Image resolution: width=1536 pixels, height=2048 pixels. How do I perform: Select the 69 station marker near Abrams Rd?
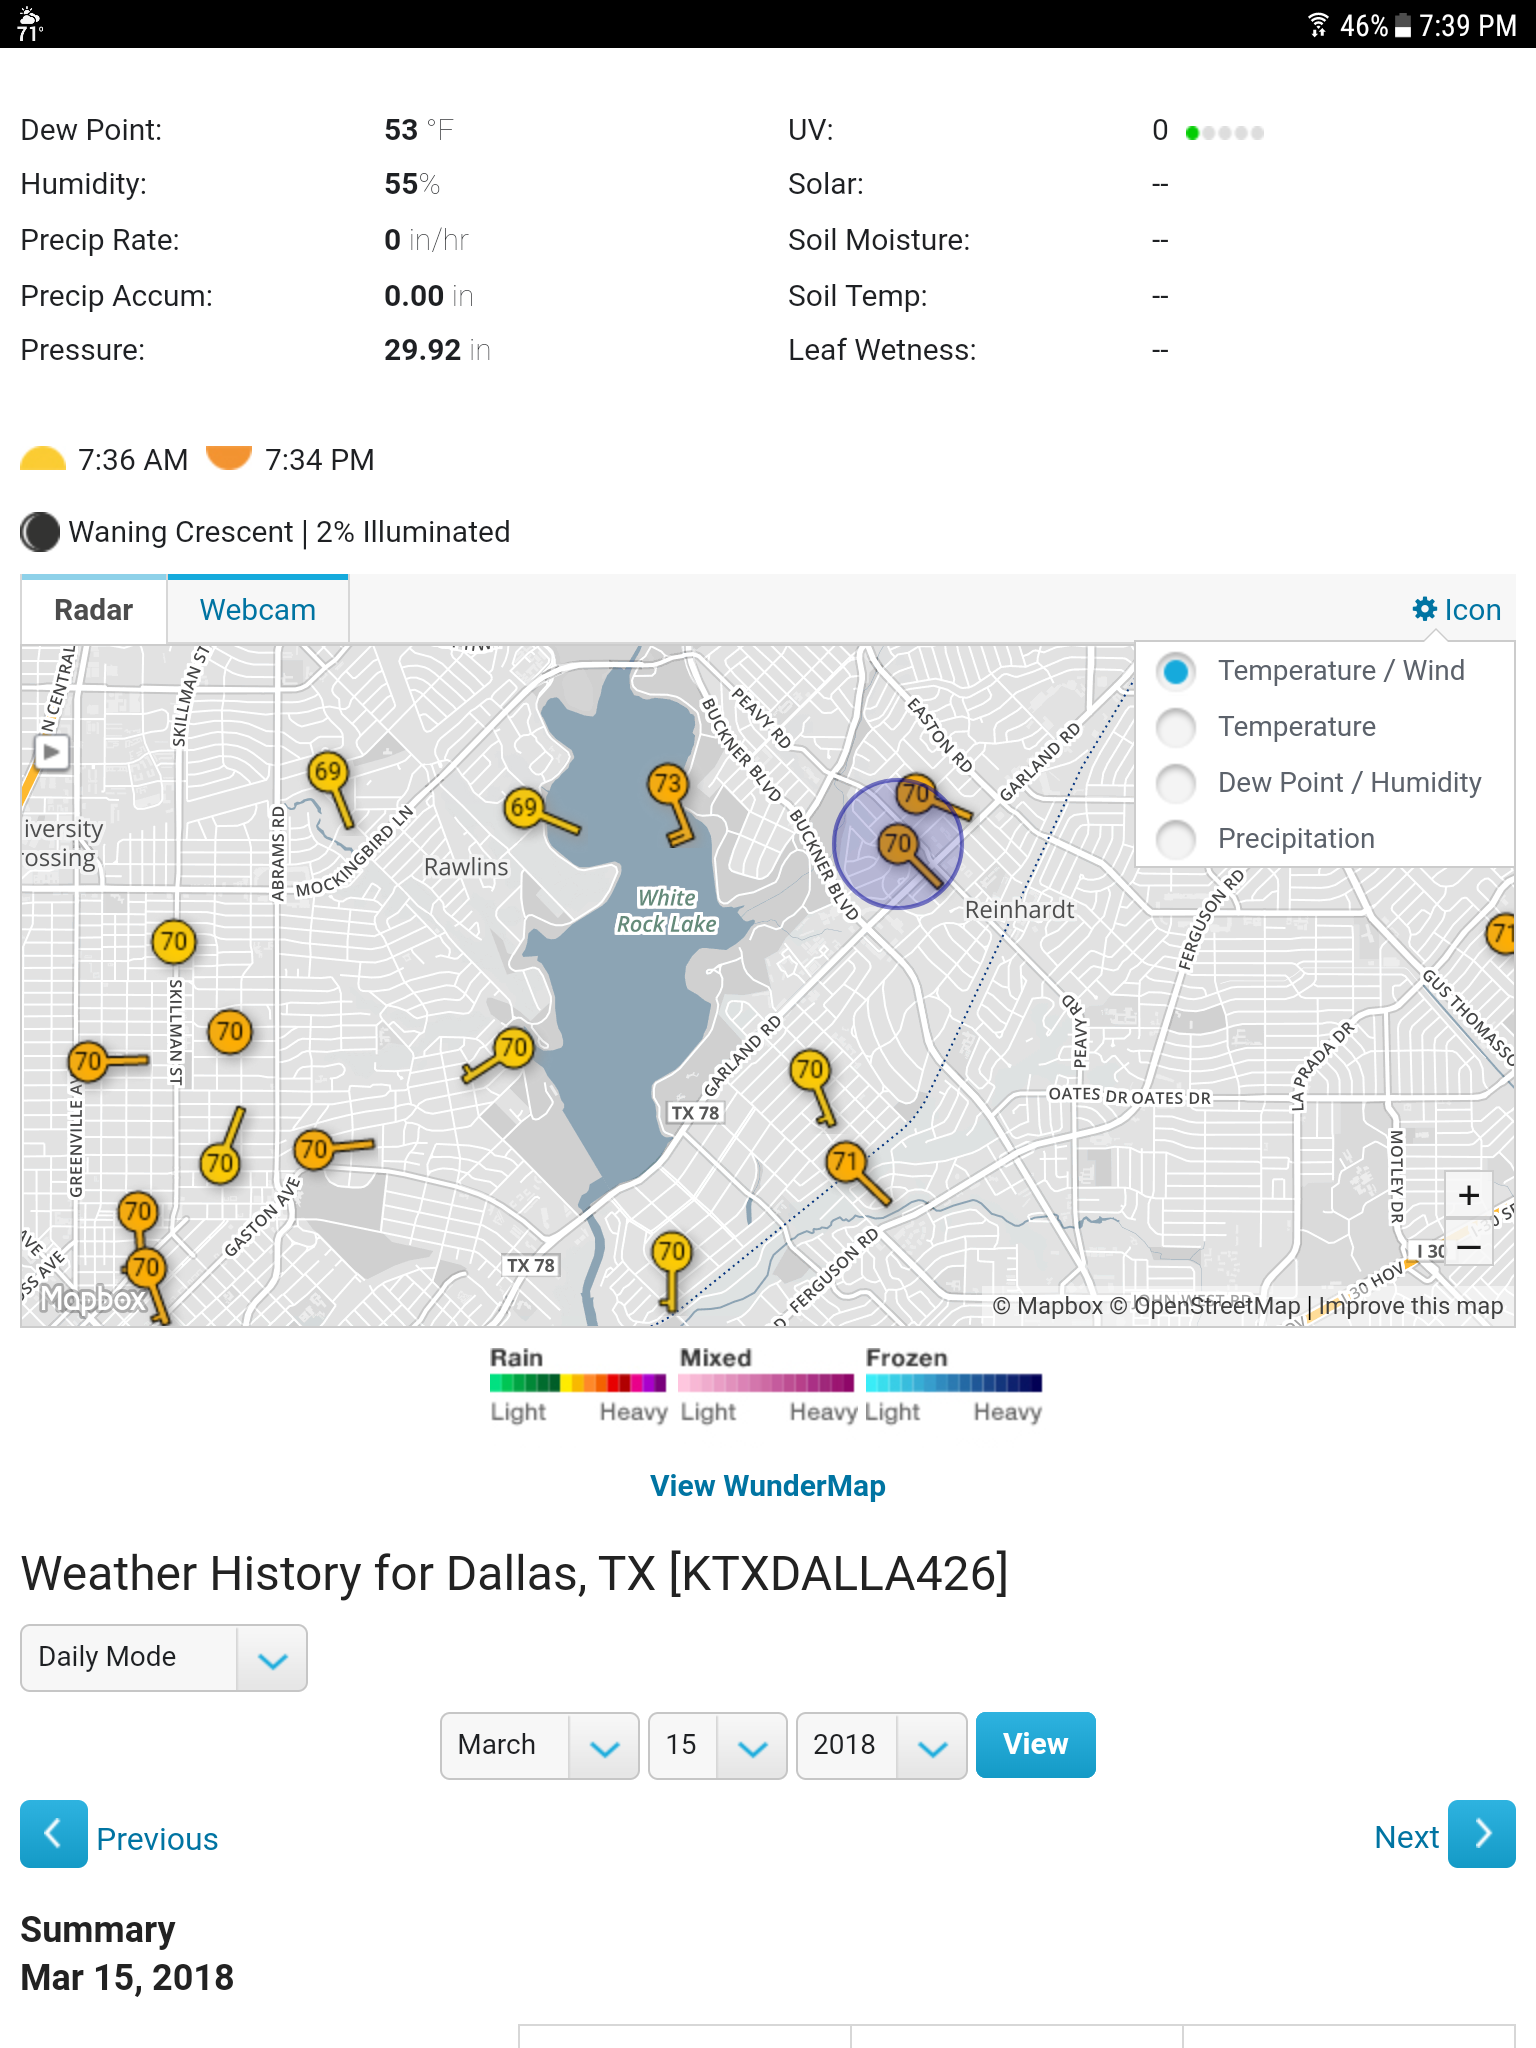(328, 771)
